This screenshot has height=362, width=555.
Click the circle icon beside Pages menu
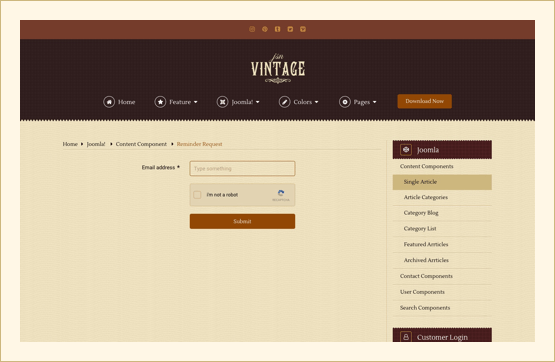[345, 102]
